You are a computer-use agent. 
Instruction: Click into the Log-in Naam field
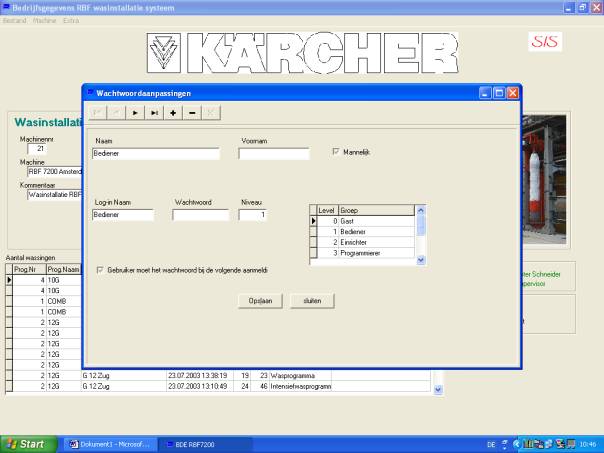pos(123,215)
